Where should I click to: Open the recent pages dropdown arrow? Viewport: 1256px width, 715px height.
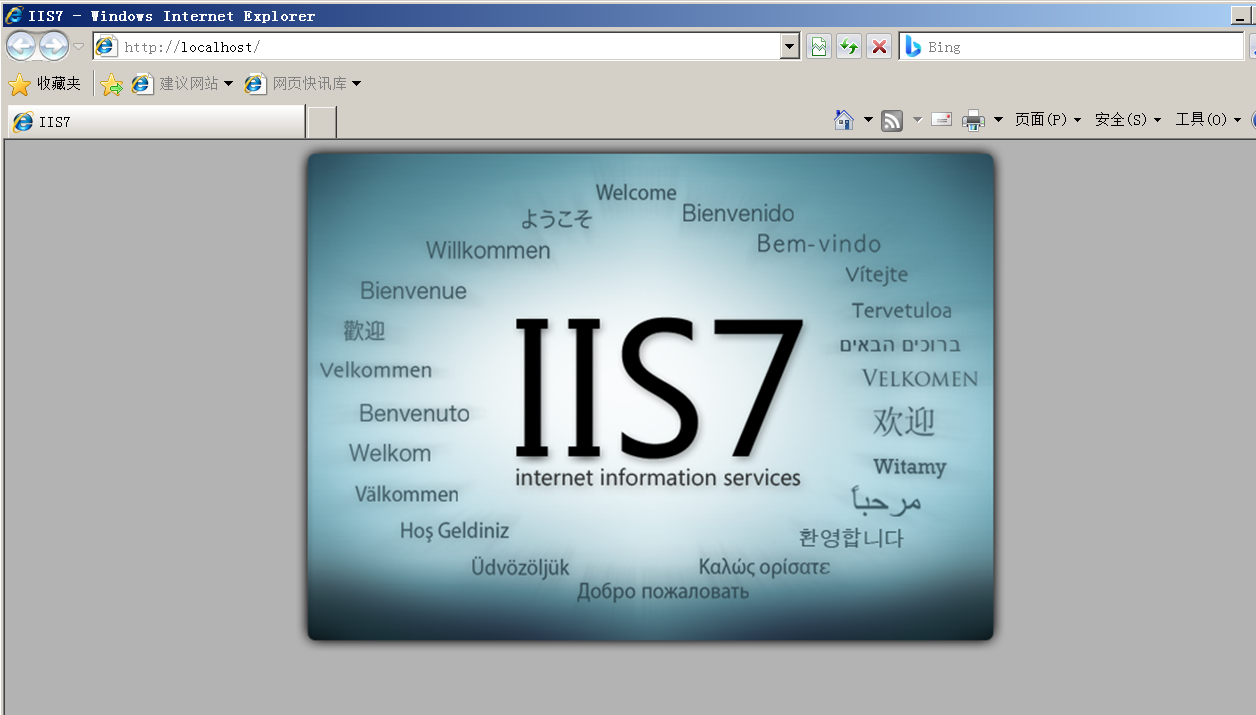click(x=79, y=47)
